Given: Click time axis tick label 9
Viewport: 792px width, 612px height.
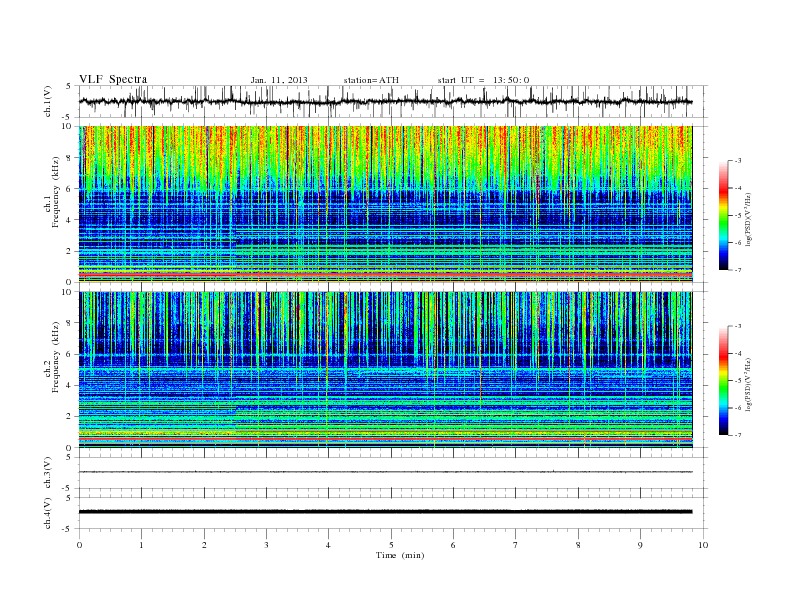Looking at the screenshot, I should click(x=640, y=545).
